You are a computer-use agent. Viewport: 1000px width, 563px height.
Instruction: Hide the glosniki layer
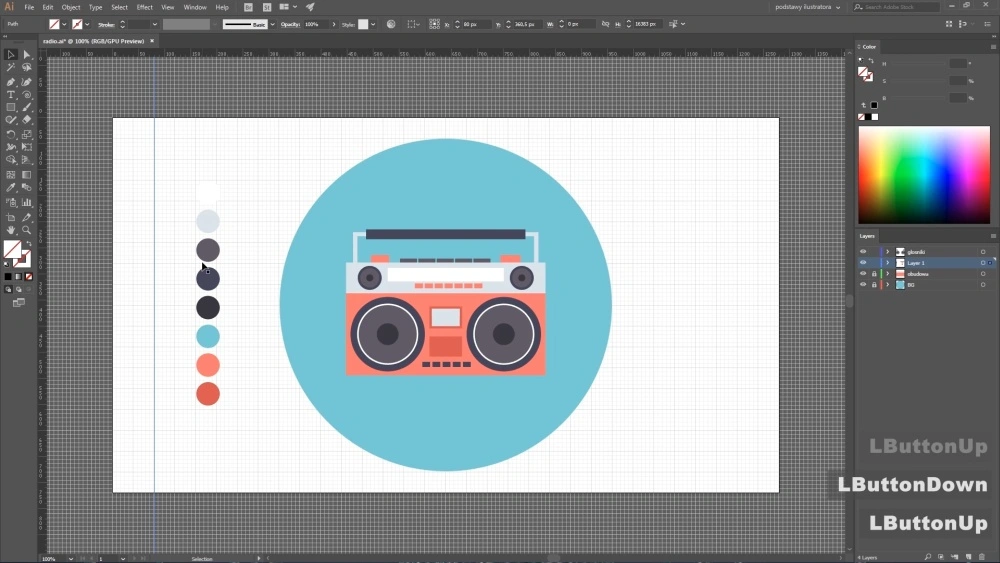(x=863, y=252)
